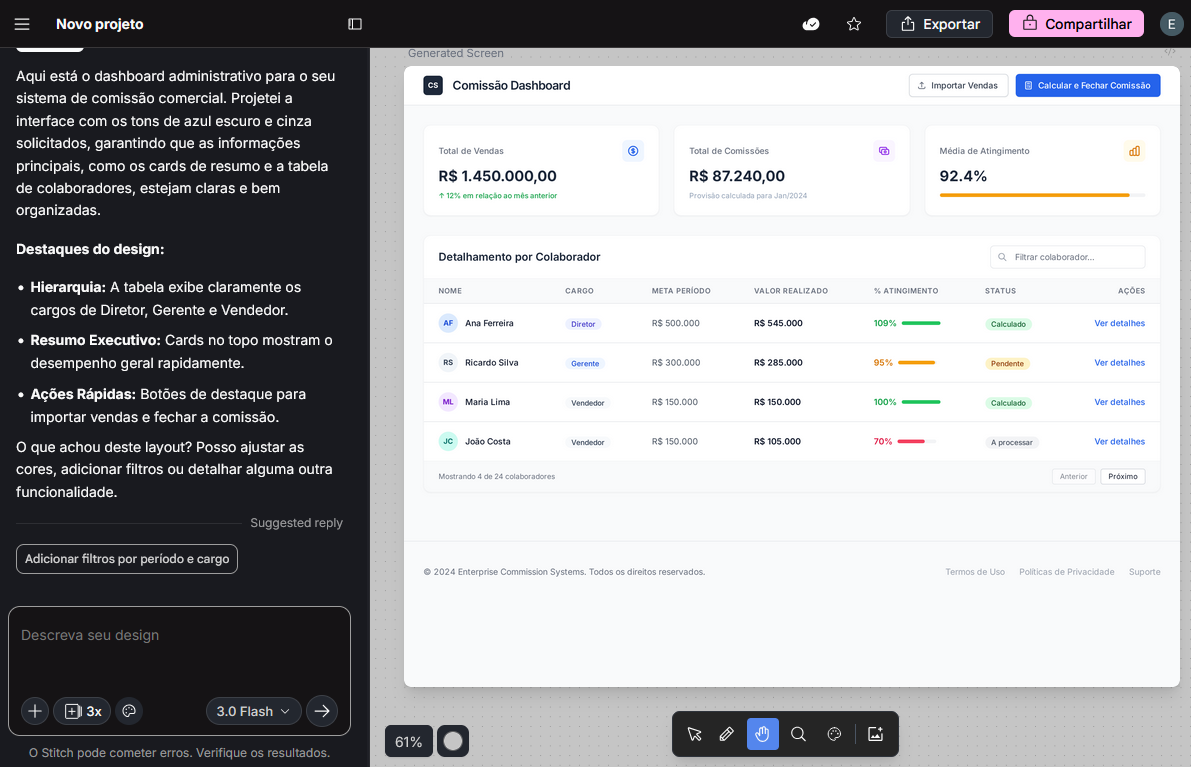Open the palette theme tool in canvas toolbar

pyautogui.click(x=834, y=734)
